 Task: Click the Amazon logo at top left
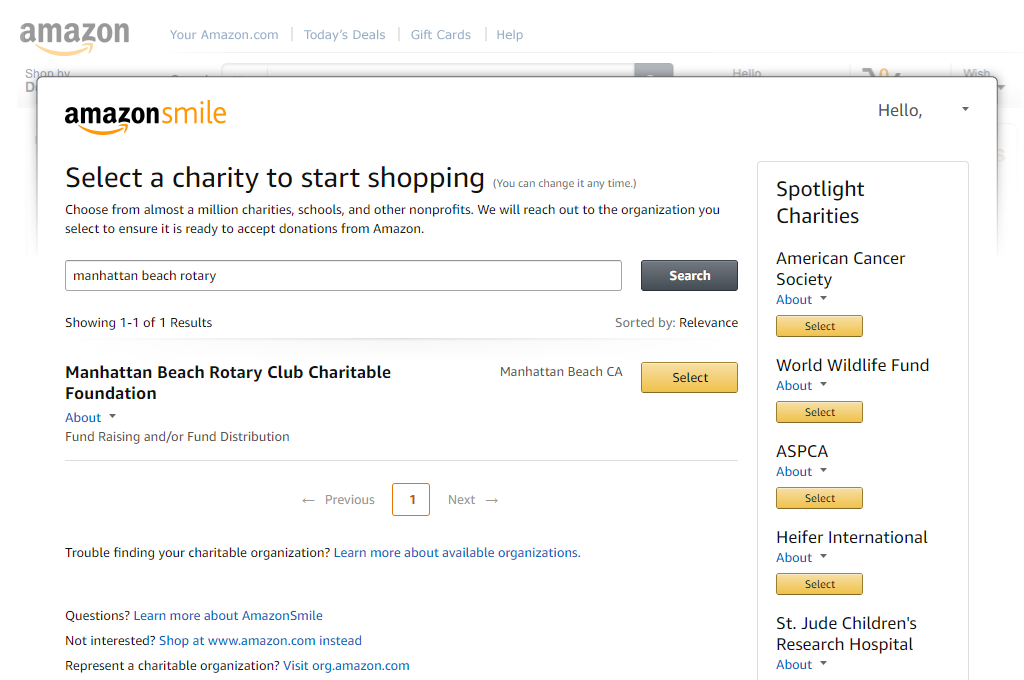click(74, 37)
